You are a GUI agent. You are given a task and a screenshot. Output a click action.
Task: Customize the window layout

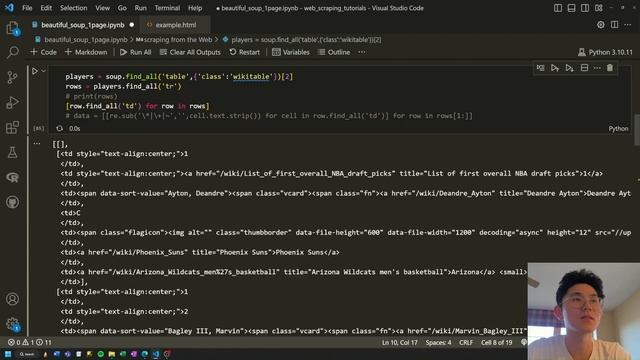click(x=599, y=8)
